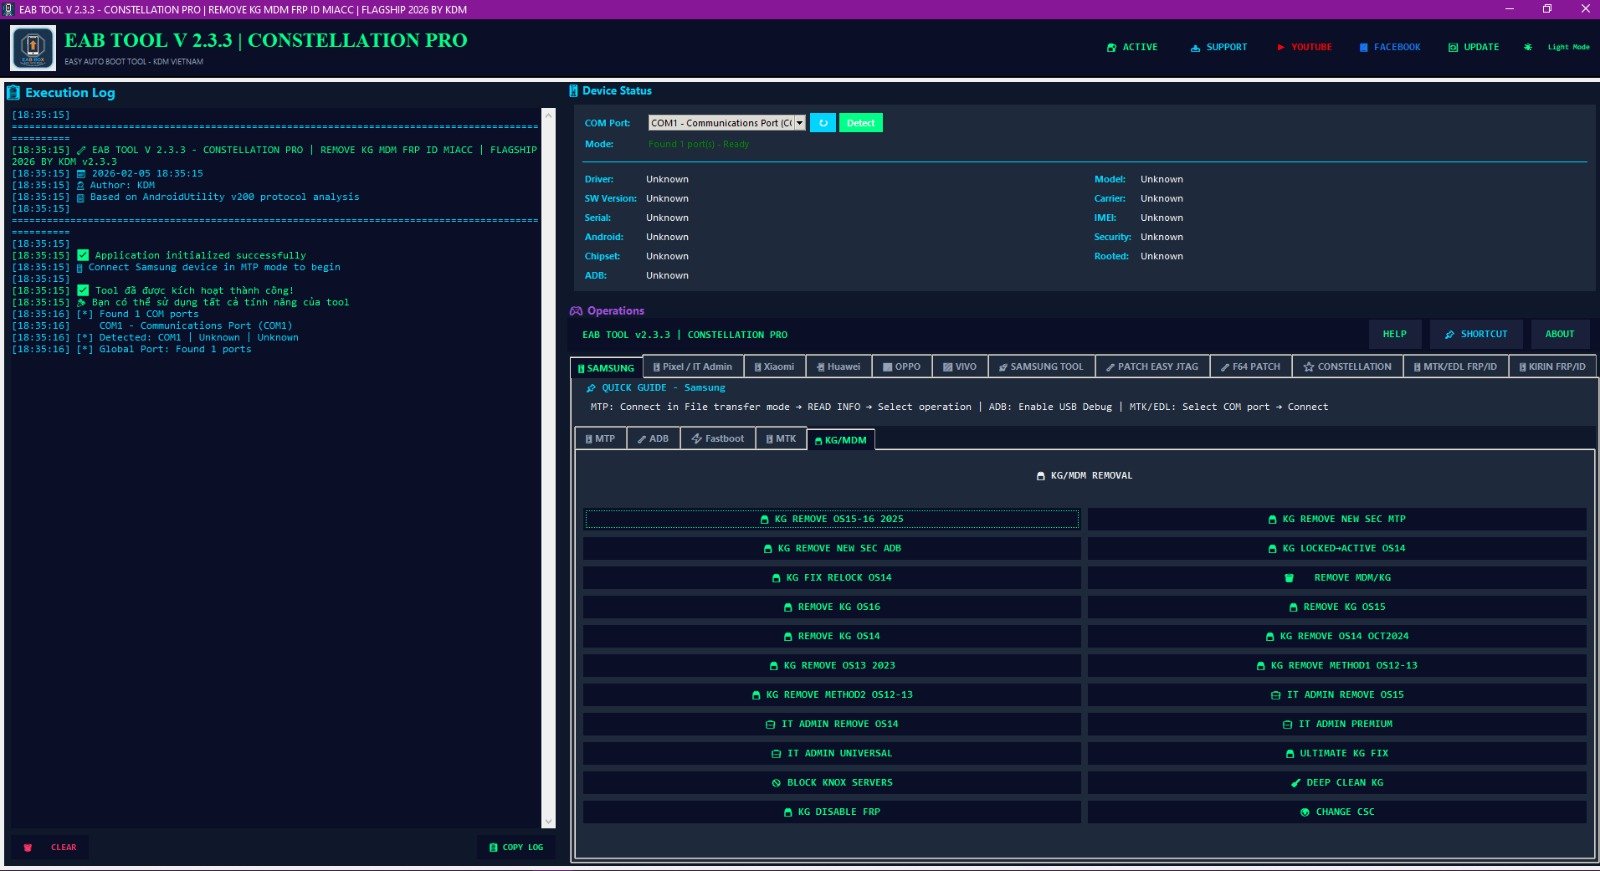This screenshot has height=871, width=1600.
Task: Click the CLEAR log button
Action: [x=50, y=847]
